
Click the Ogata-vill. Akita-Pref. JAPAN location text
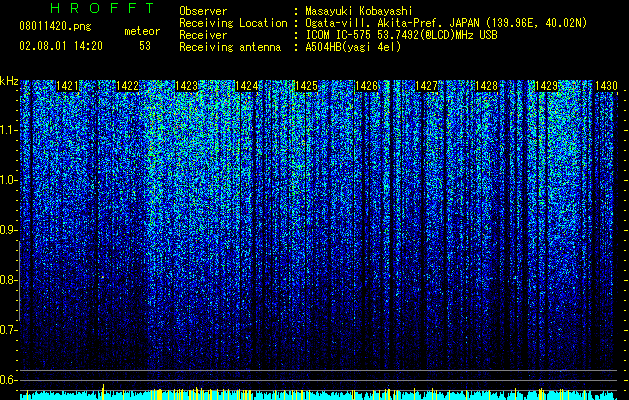point(446,23)
